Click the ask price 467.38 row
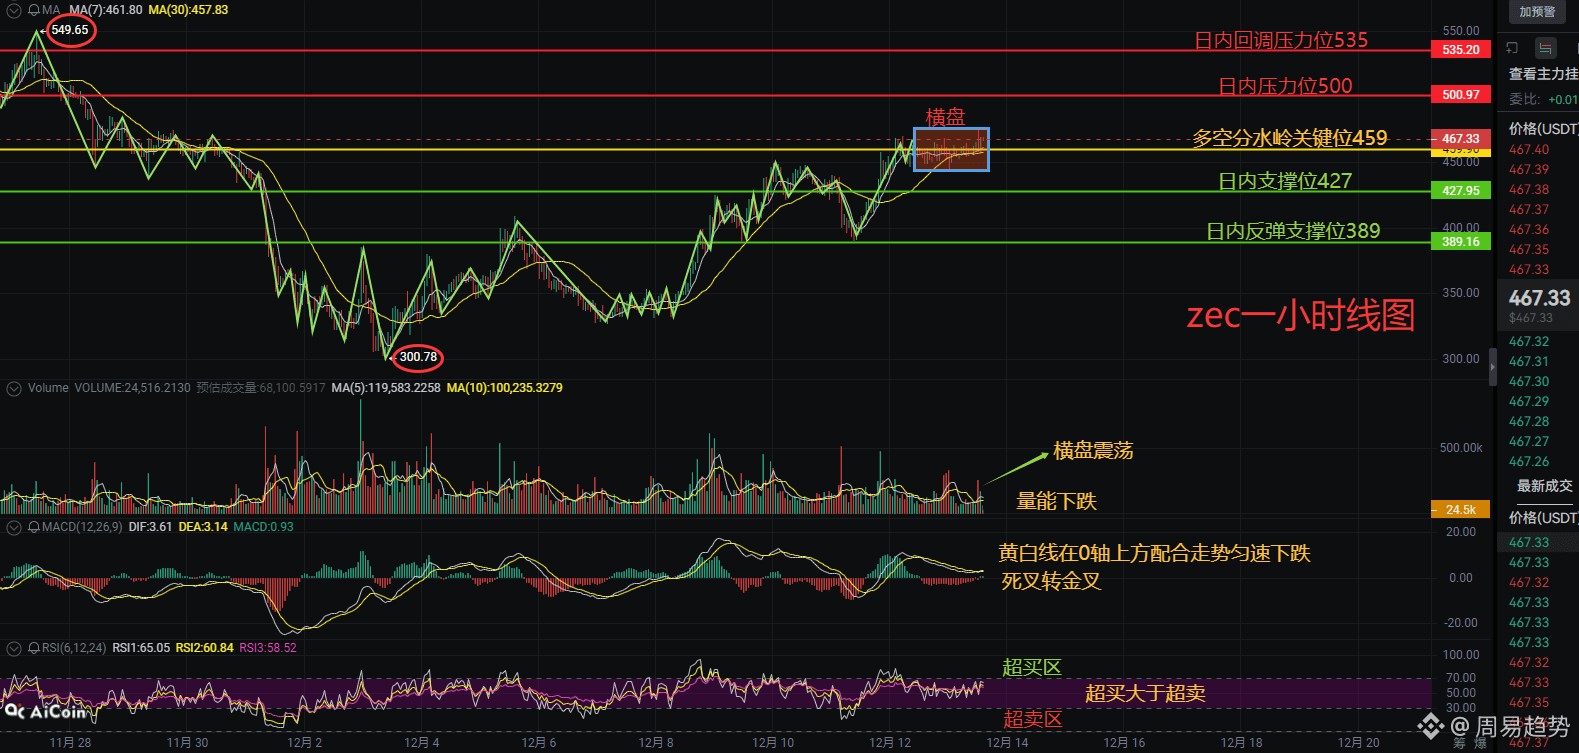 point(1530,190)
